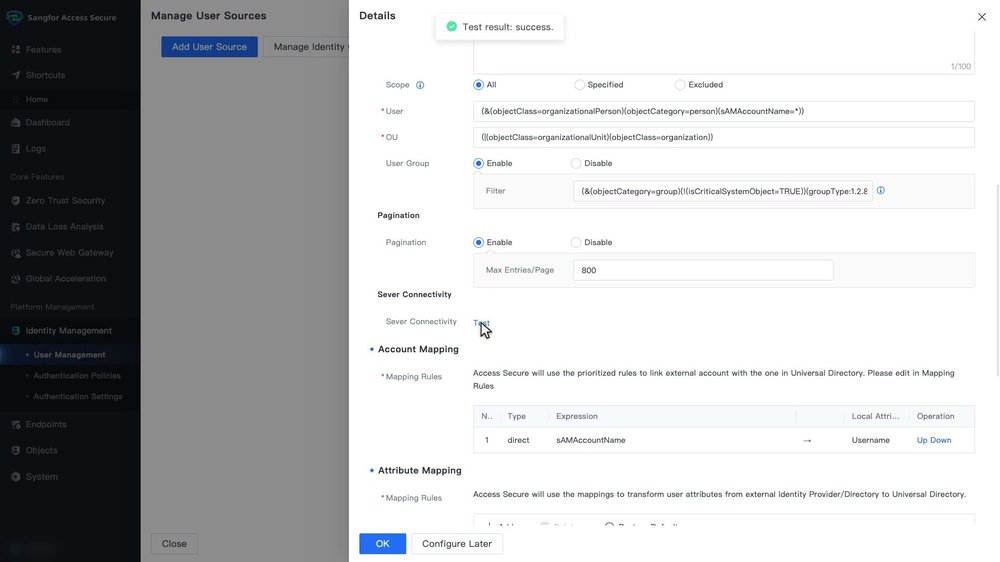Click the OU filter input field
This screenshot has height=562, width=1000.
[723, 137]
